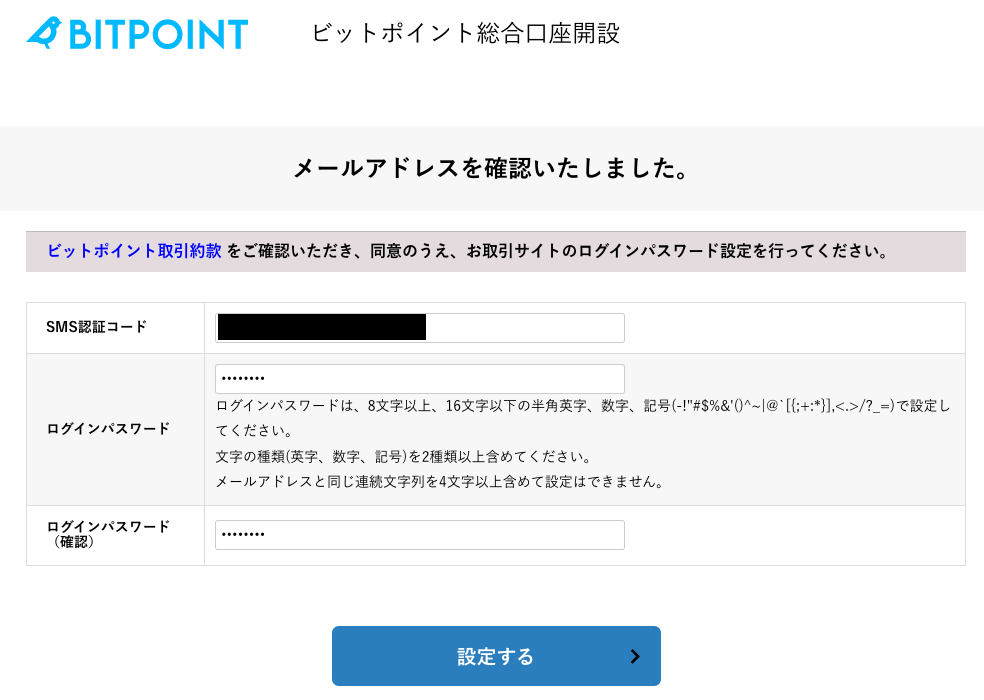Click the ビットポイント総合口座開設 page title
The width and height of the screenshot is (984, 700).
(x=465, y=33)
